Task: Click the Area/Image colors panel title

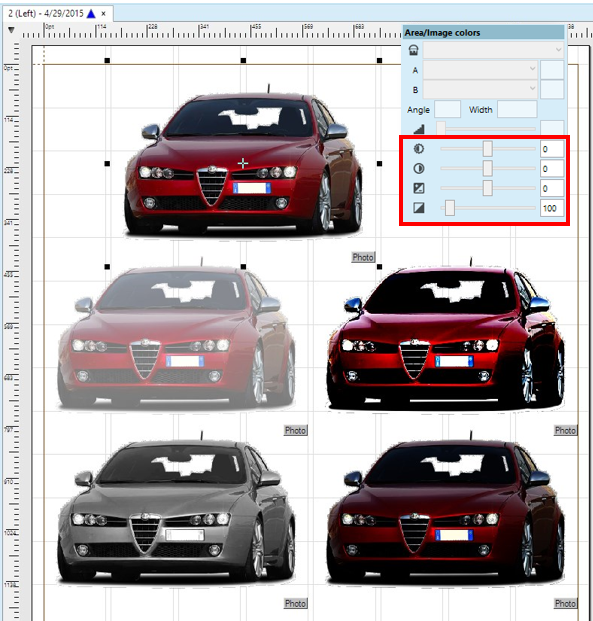Action: pyautogui.click(x=442, y=33)
